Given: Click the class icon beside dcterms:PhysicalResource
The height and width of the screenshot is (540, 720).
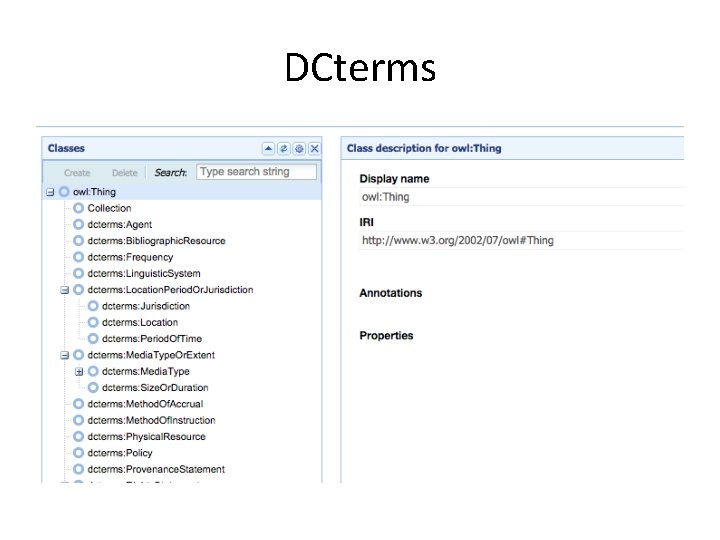Looking at the screenshot, I should click(x=79, y=436).
